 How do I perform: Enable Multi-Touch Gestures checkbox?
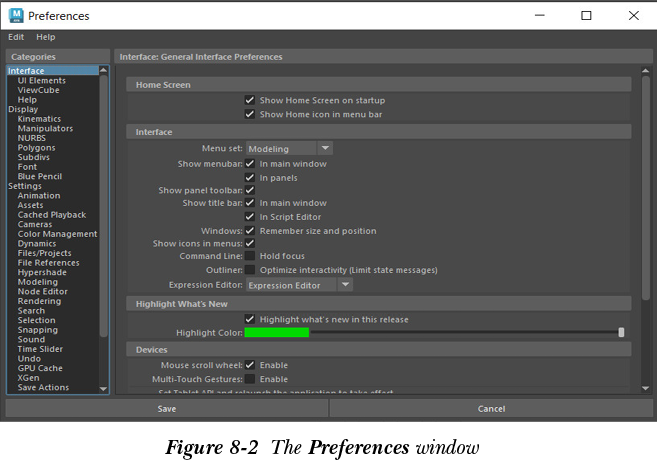pyautogui.click(x=250, y=380)
